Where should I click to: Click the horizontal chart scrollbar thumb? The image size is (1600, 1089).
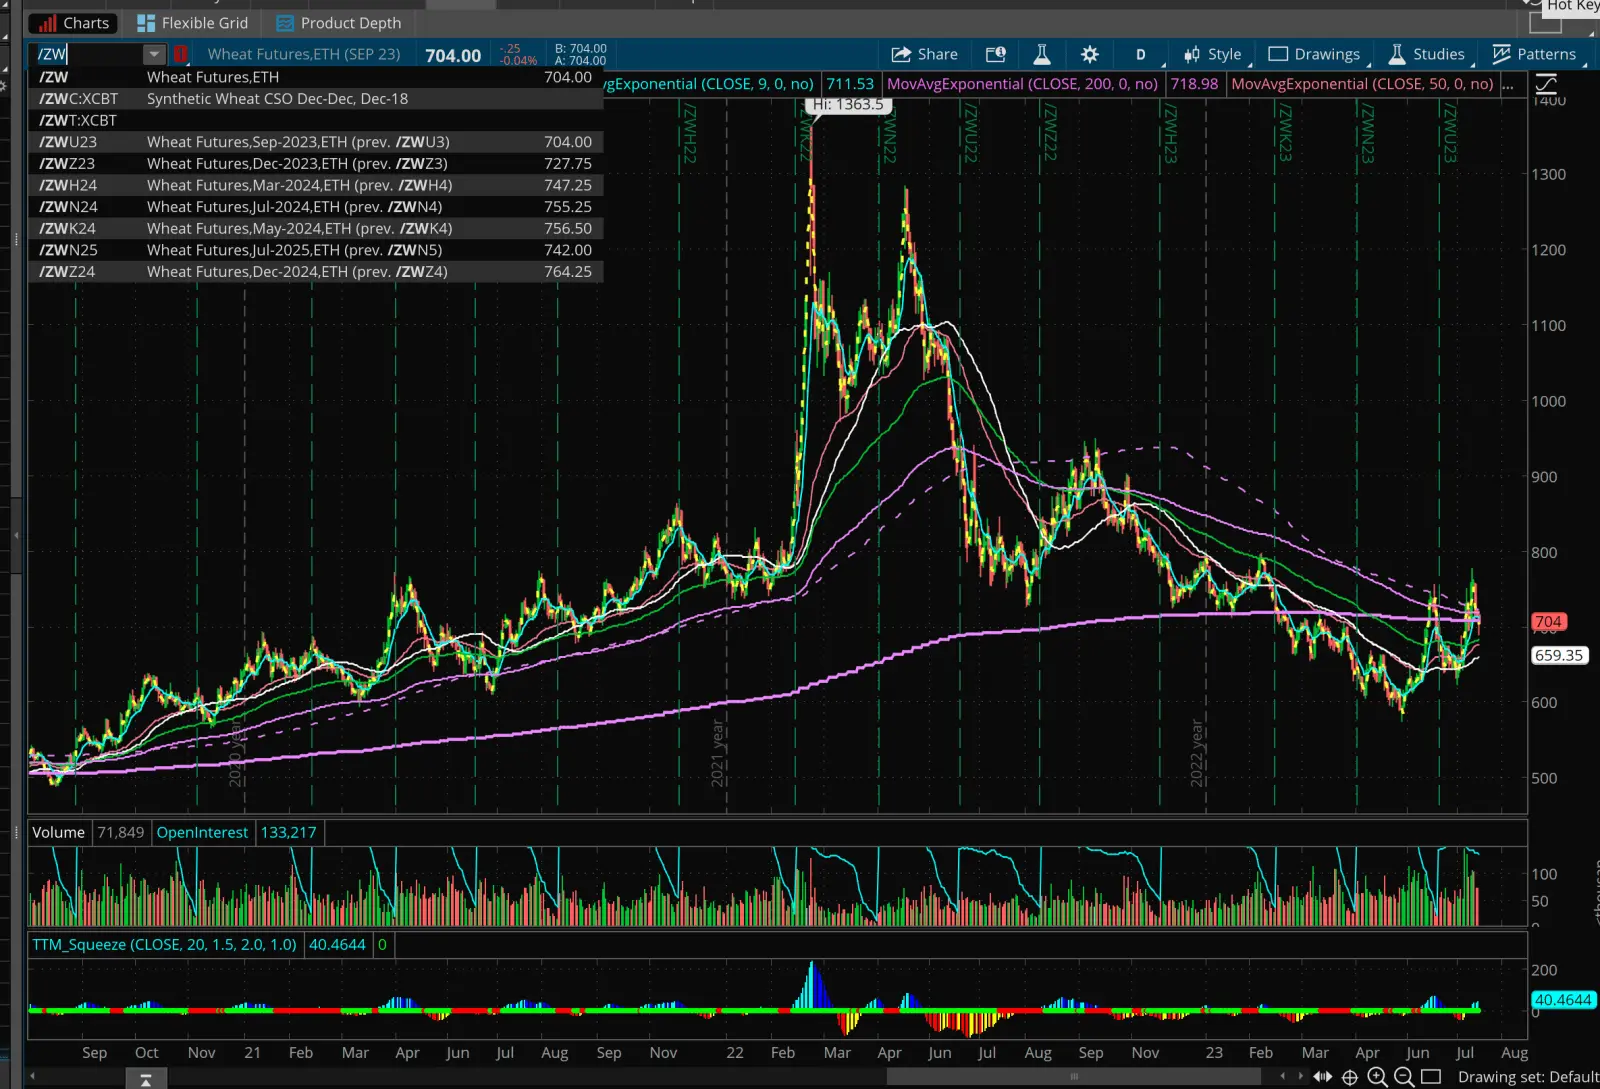1074,1077
